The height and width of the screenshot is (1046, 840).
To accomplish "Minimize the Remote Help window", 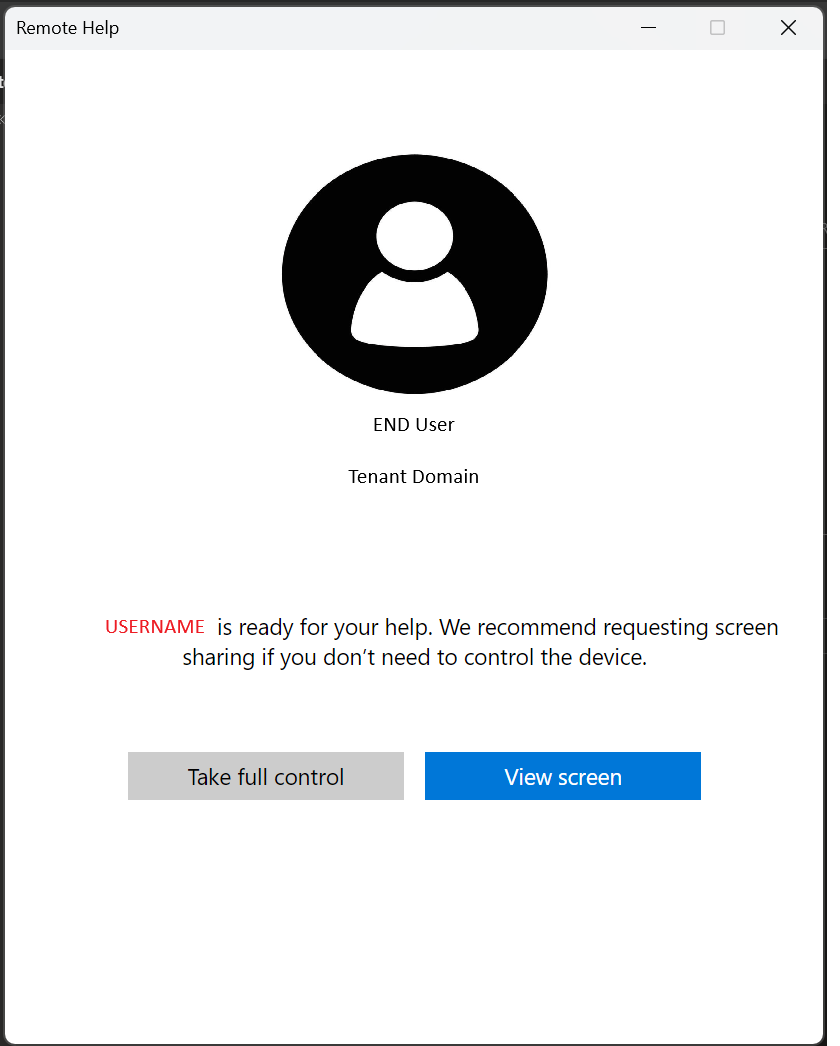I will [648, 28].
